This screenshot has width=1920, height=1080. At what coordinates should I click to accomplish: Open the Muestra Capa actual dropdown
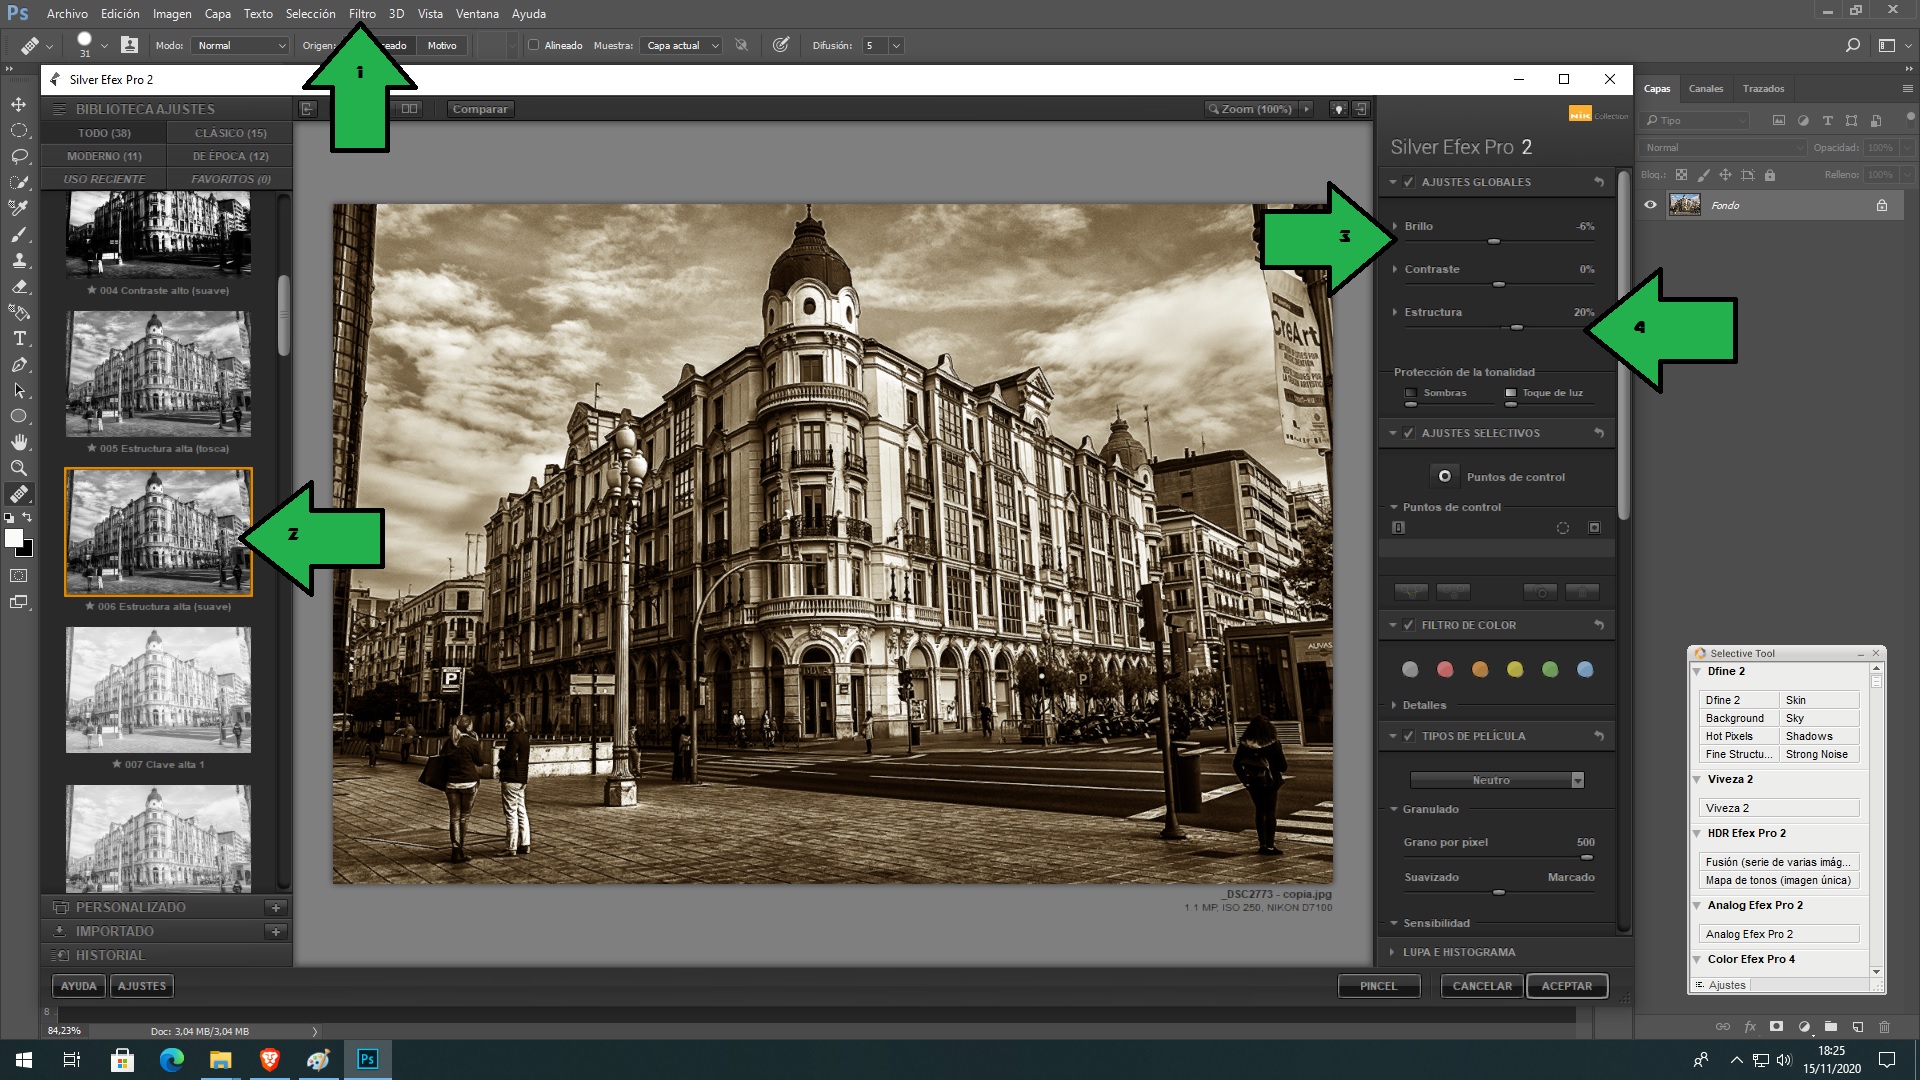coord(682,45)
